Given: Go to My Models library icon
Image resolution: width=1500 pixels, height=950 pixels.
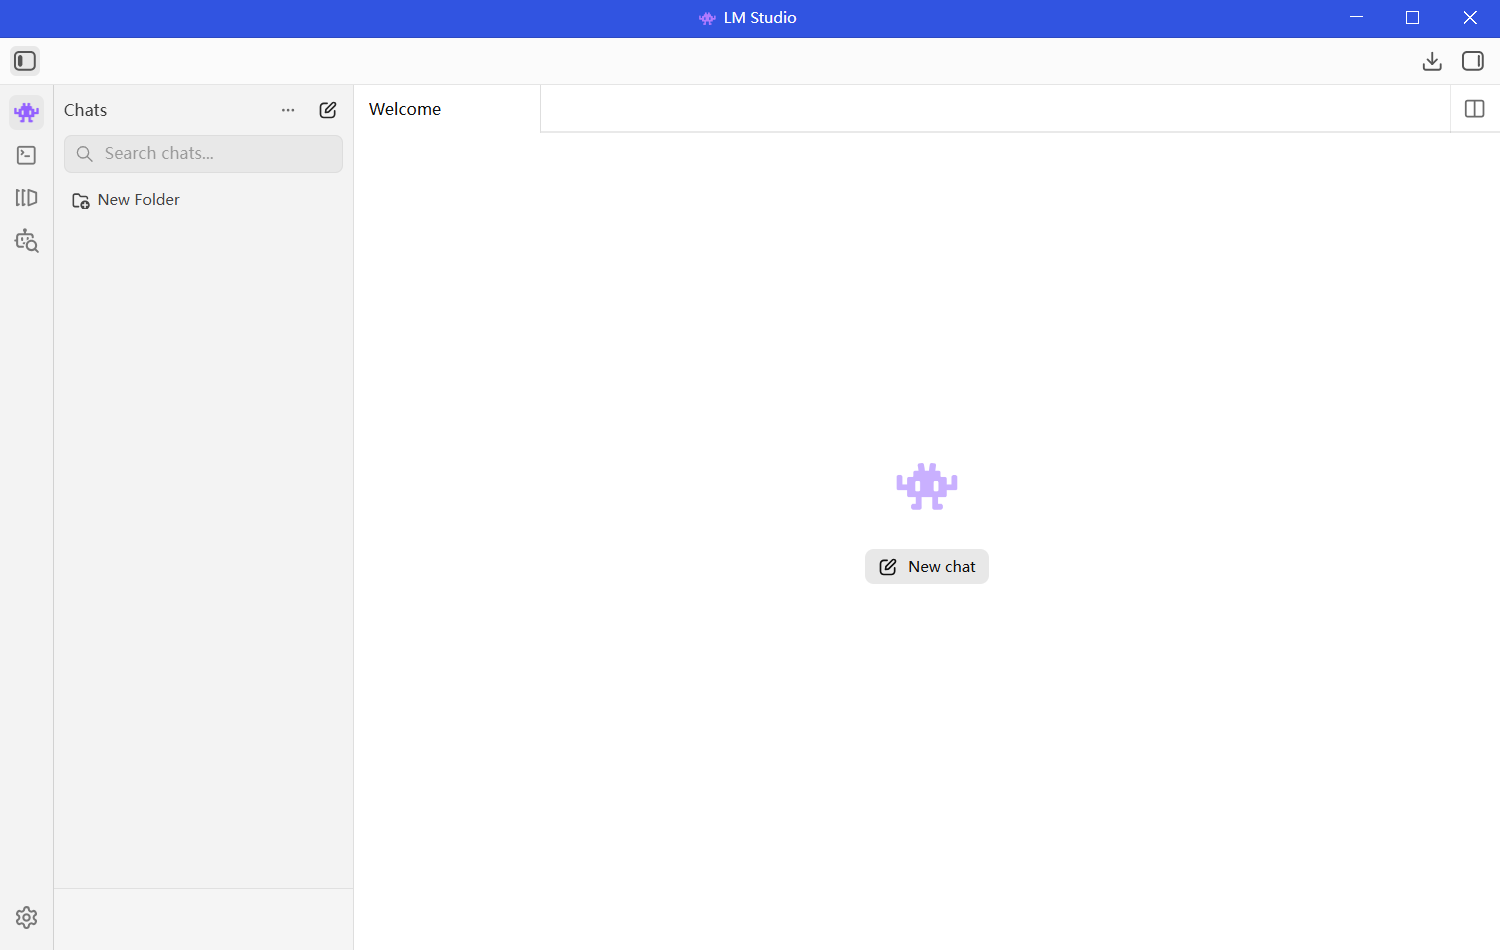Looking at the screenshot, I should (x=27, y=198).
